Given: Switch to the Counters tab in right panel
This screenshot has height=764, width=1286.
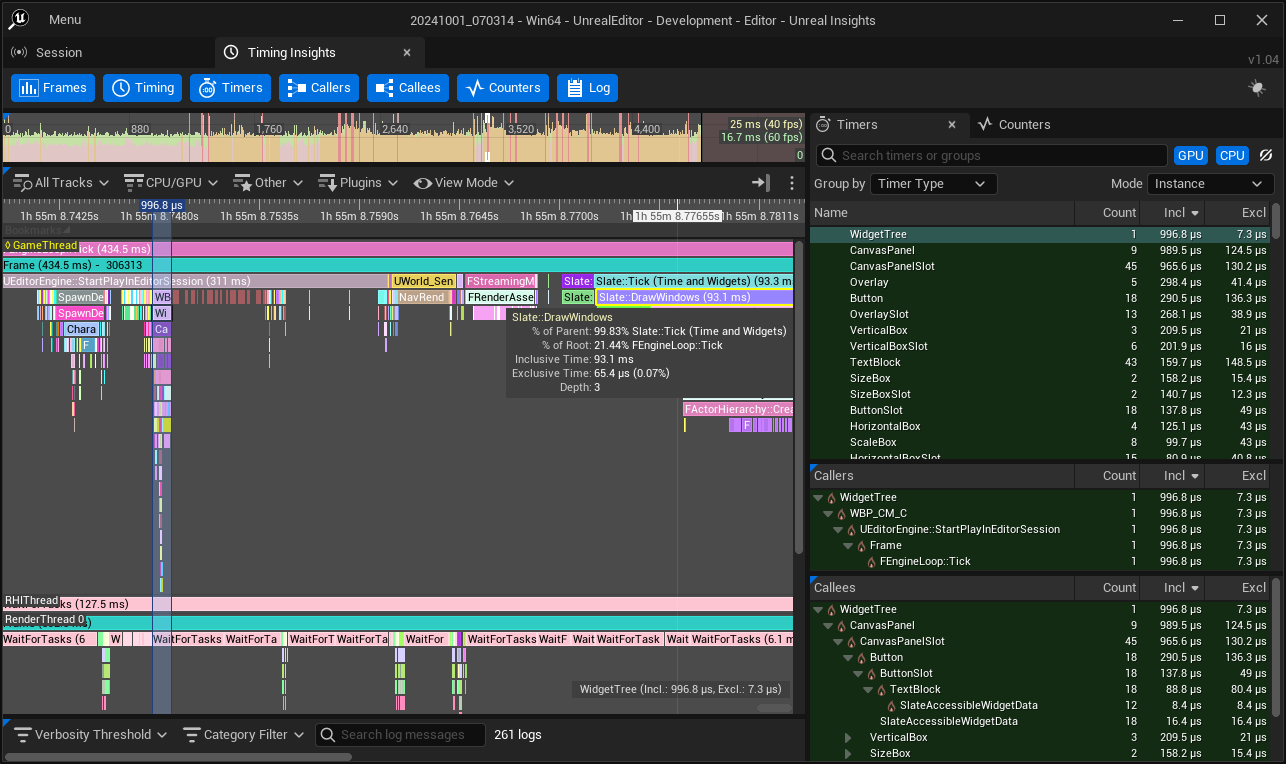Looking at the screenshot, I should click(x=1015, y=125).
